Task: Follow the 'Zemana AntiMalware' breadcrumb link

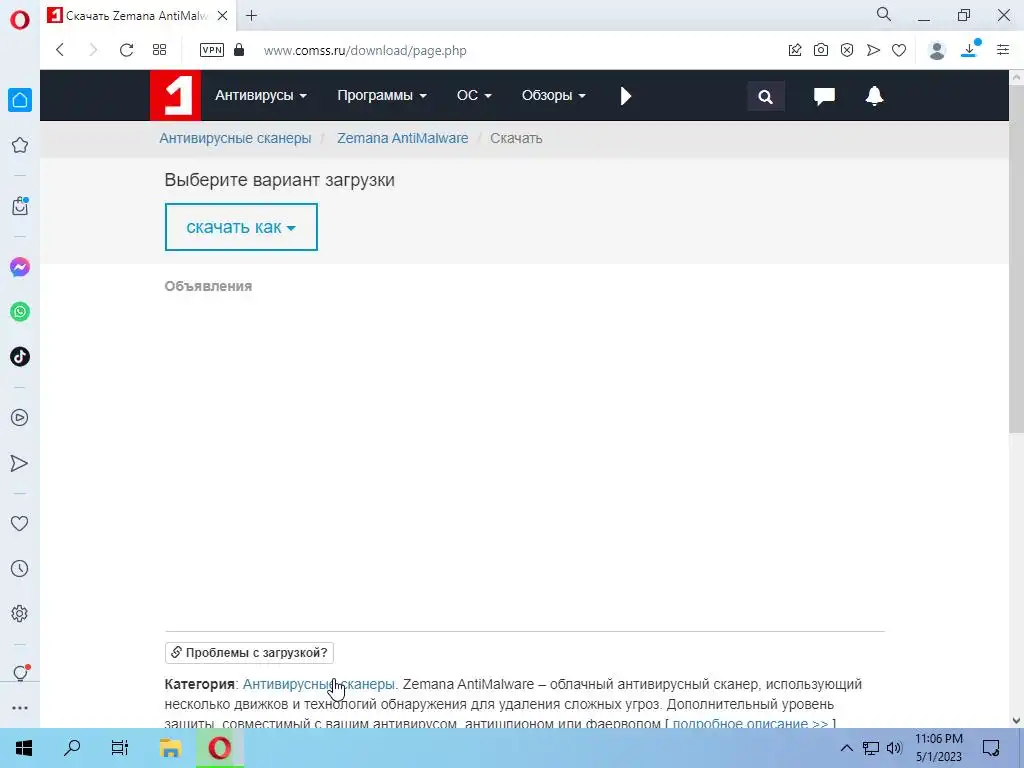Action: pyautogui.click(x=402, y=138)
